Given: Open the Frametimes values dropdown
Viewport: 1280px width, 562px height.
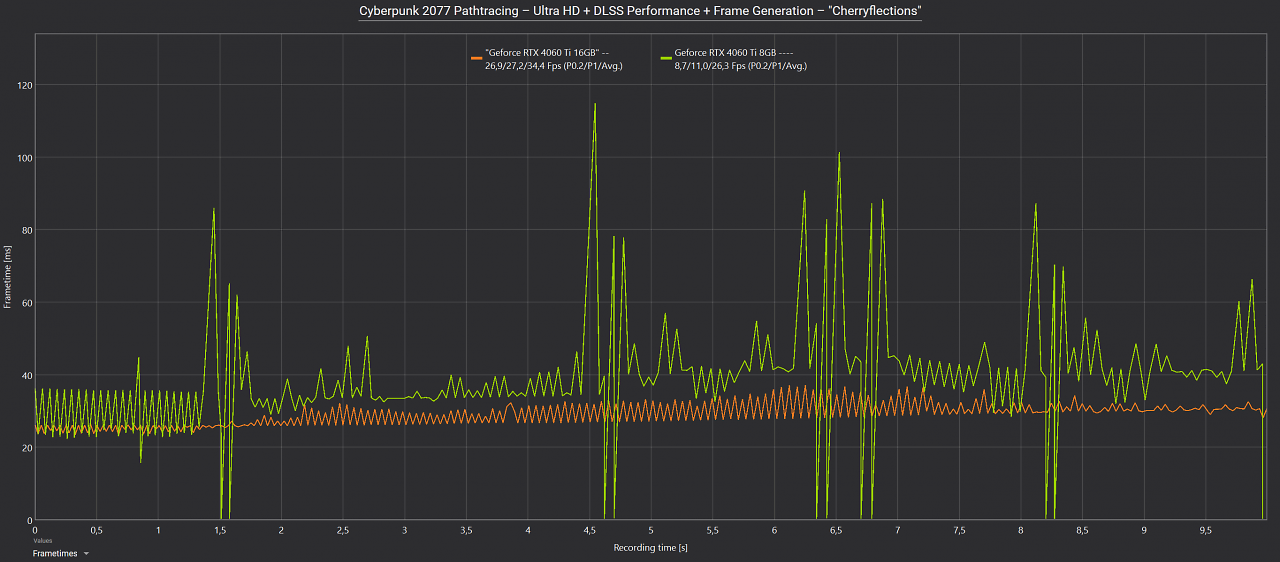Looking at the screenshot, I should coord(61,552).
